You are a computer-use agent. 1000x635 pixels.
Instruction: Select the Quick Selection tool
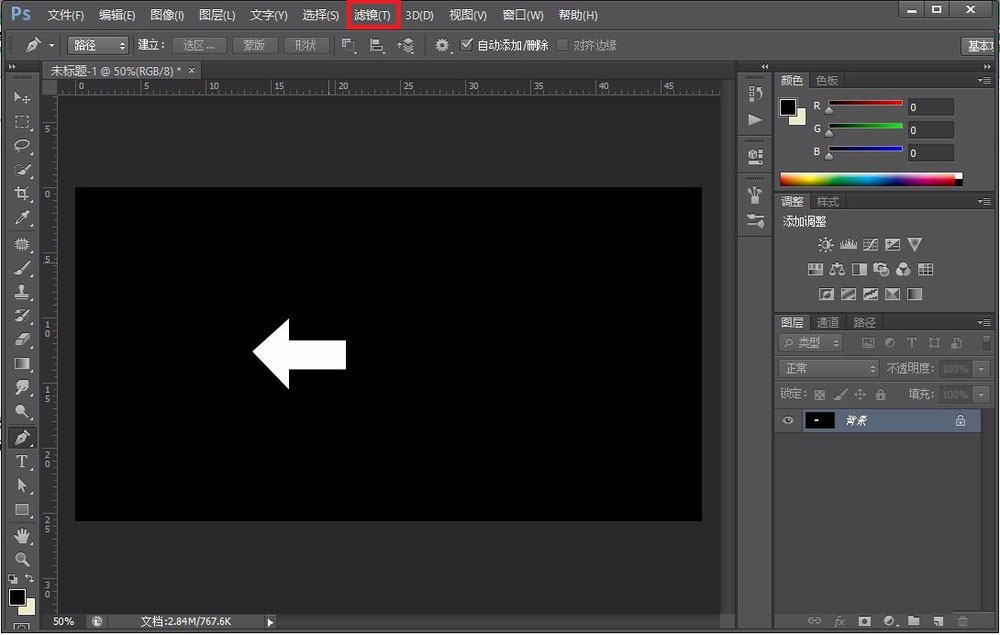point(22,170)
